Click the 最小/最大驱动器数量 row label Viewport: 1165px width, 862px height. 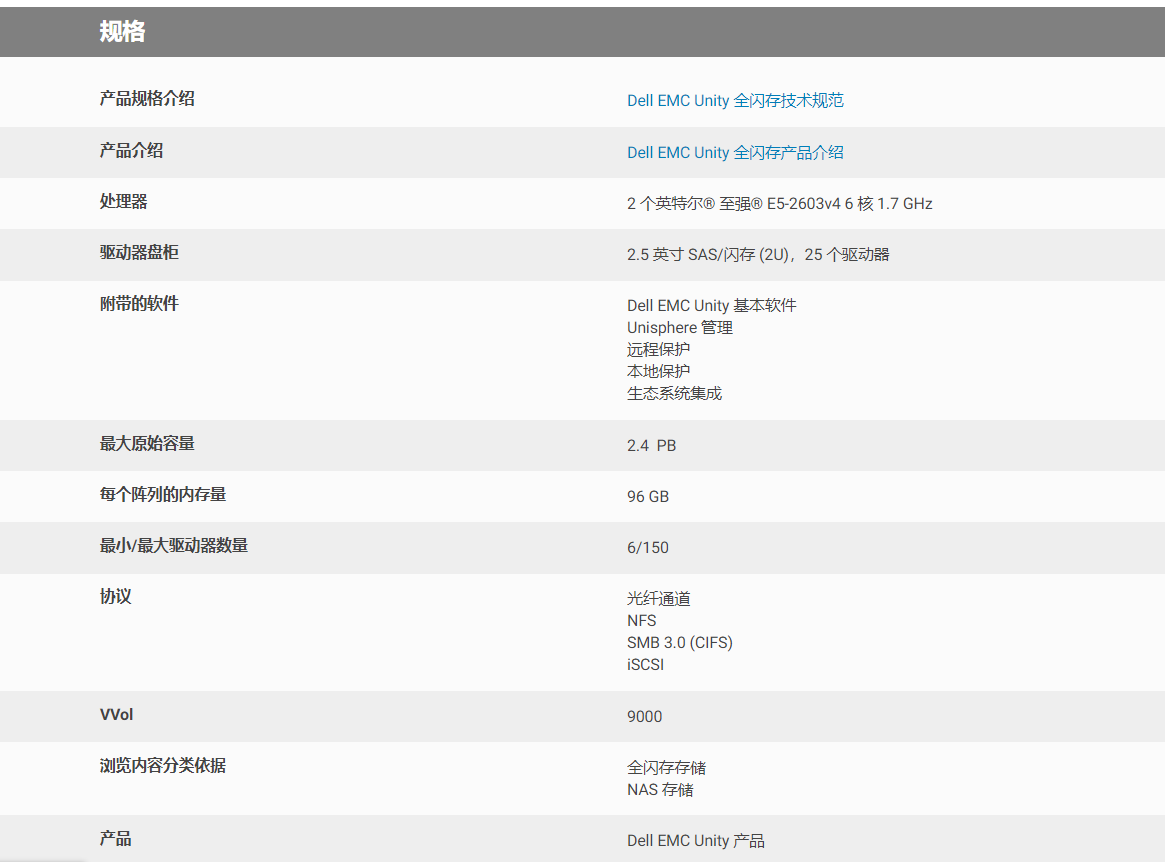(173, 546)
